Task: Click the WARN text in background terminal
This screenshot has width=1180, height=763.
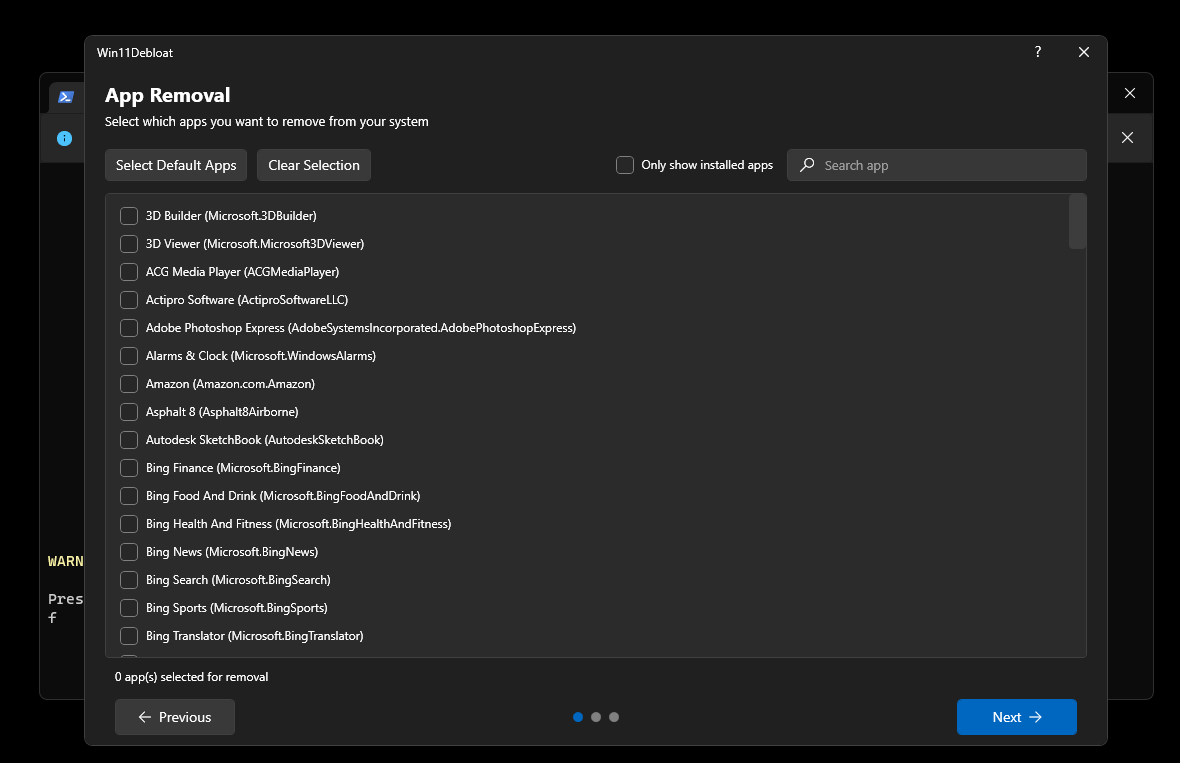Action: [65, 561]
